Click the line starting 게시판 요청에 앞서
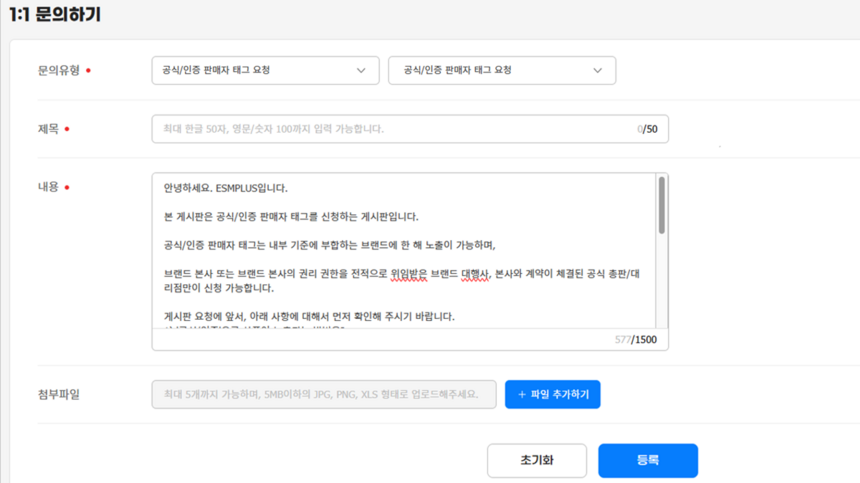Viewport: 860px width, 483px height. tap(309, 316)
